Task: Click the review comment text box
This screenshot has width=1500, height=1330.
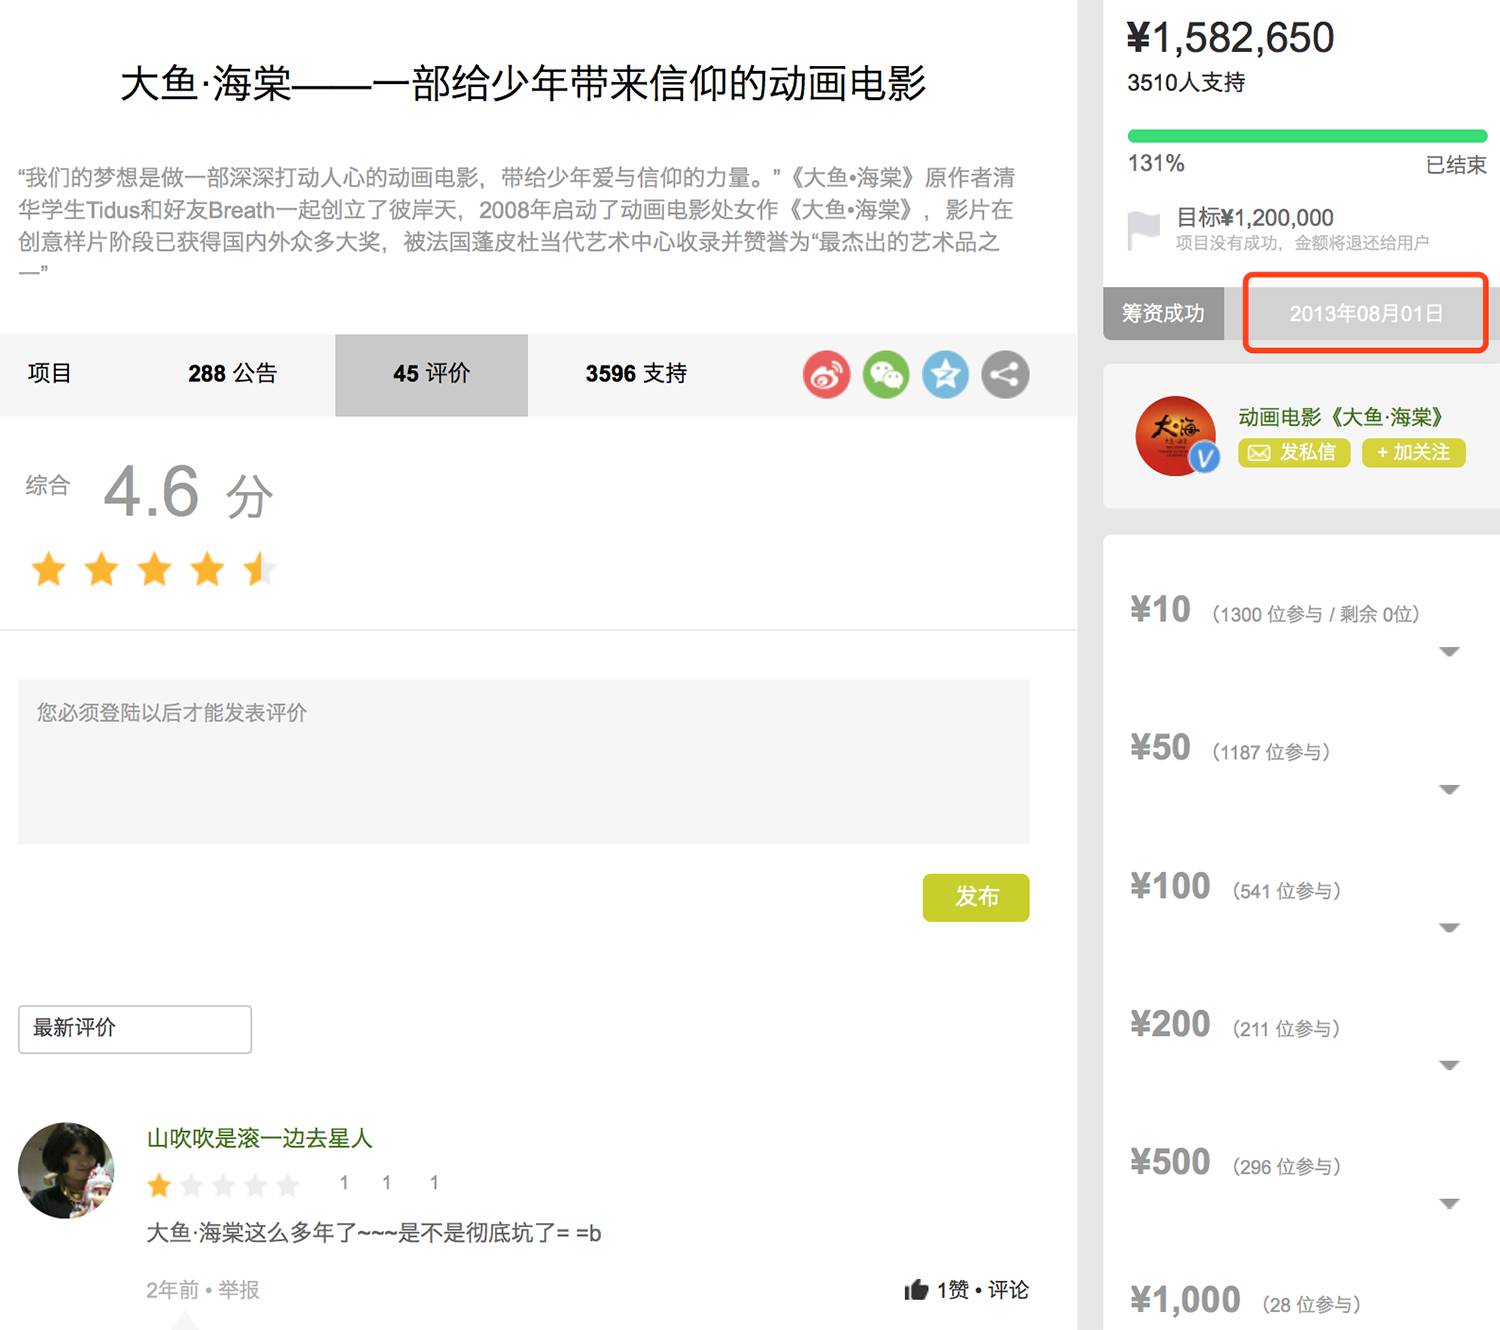Action: pos(523,762)
